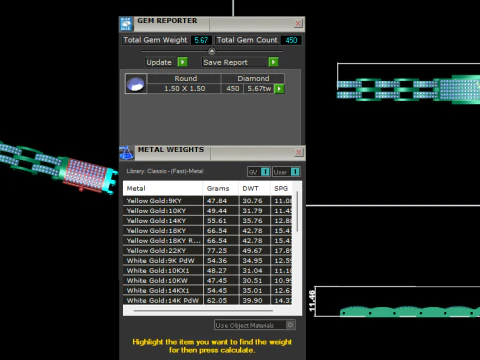Select the Yellow Gold:18KY R... row
Image resolution: width=480 pixels, height=360 pixels.
(x=208, y=241)
